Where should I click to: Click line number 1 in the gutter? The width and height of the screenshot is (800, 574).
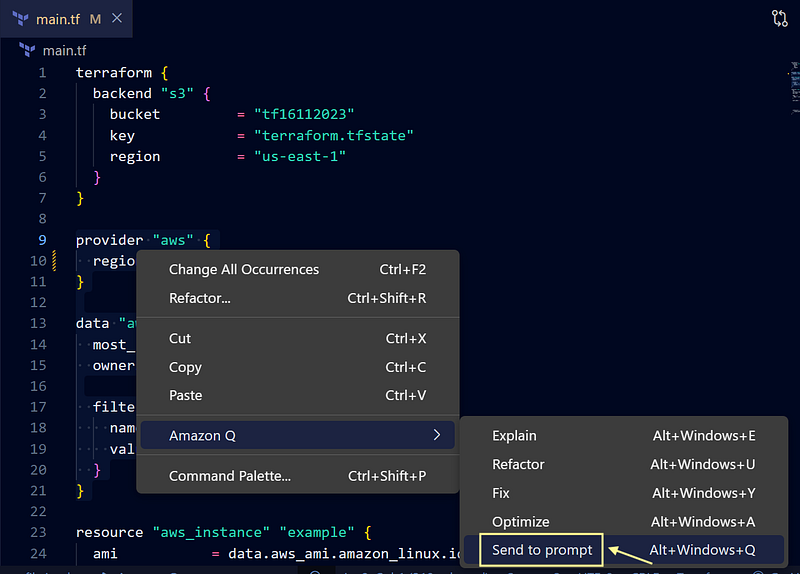tap(42, 73)
